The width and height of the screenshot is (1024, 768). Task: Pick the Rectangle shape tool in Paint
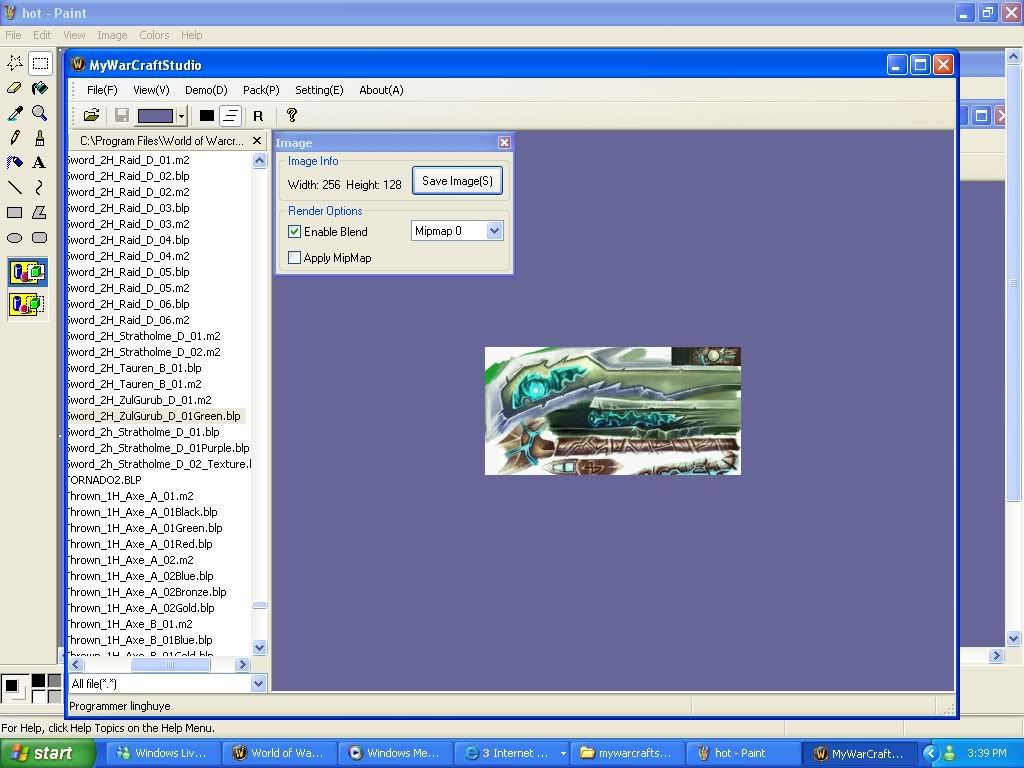tap(14, 213)
